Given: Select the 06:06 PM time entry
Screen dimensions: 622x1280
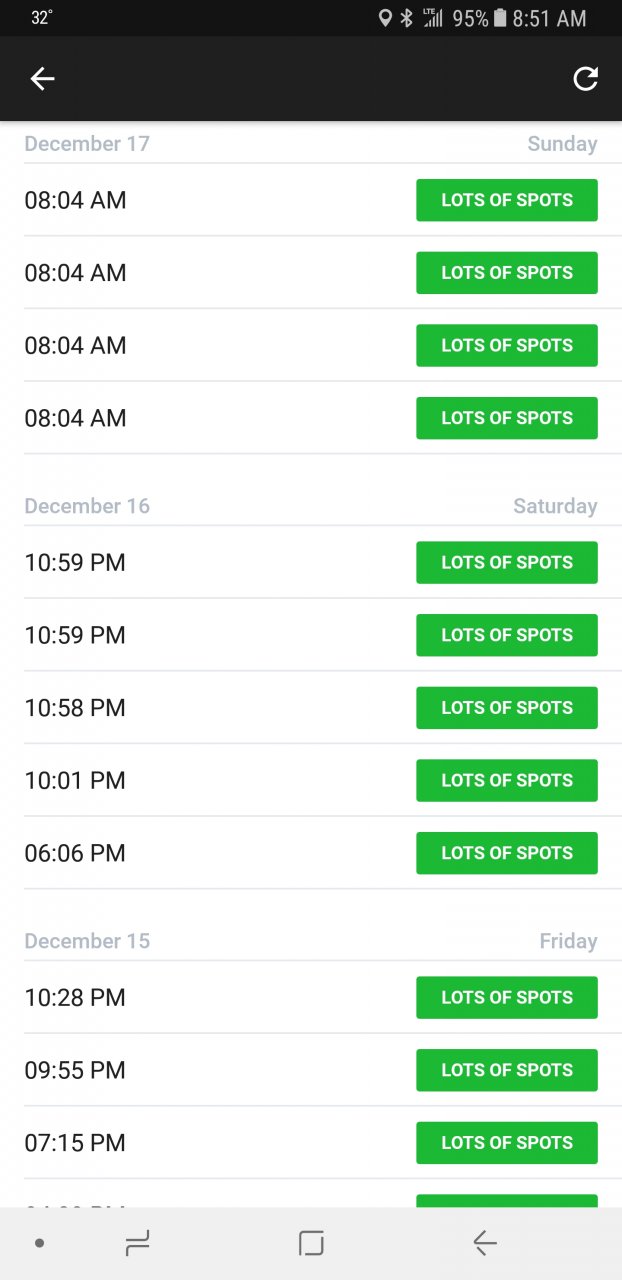Looking at the screenshot, I should 75,853.
